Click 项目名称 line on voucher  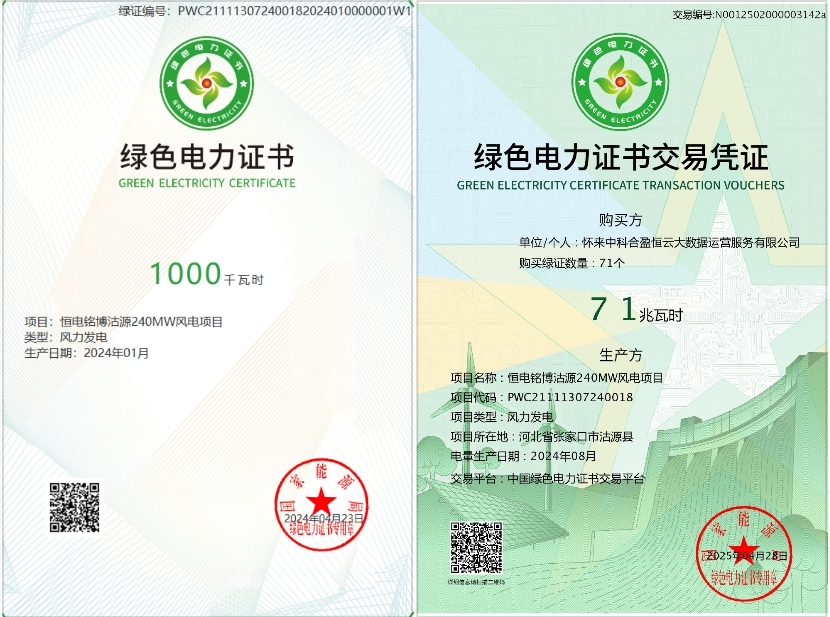(556, 378)
